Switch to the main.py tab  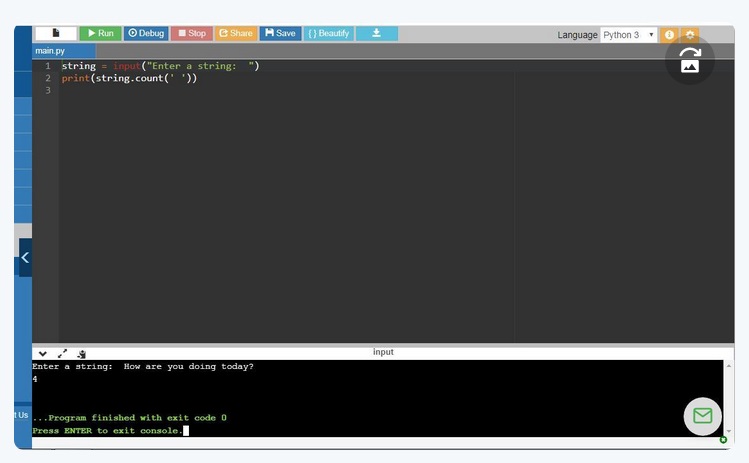[x=50, y=50]
